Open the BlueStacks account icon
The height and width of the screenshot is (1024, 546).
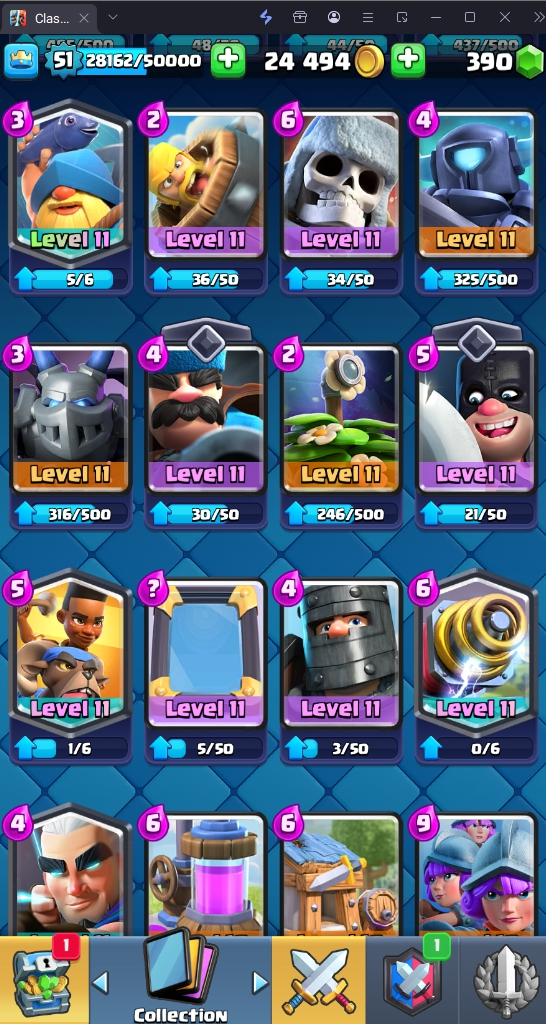pos(334,18)
